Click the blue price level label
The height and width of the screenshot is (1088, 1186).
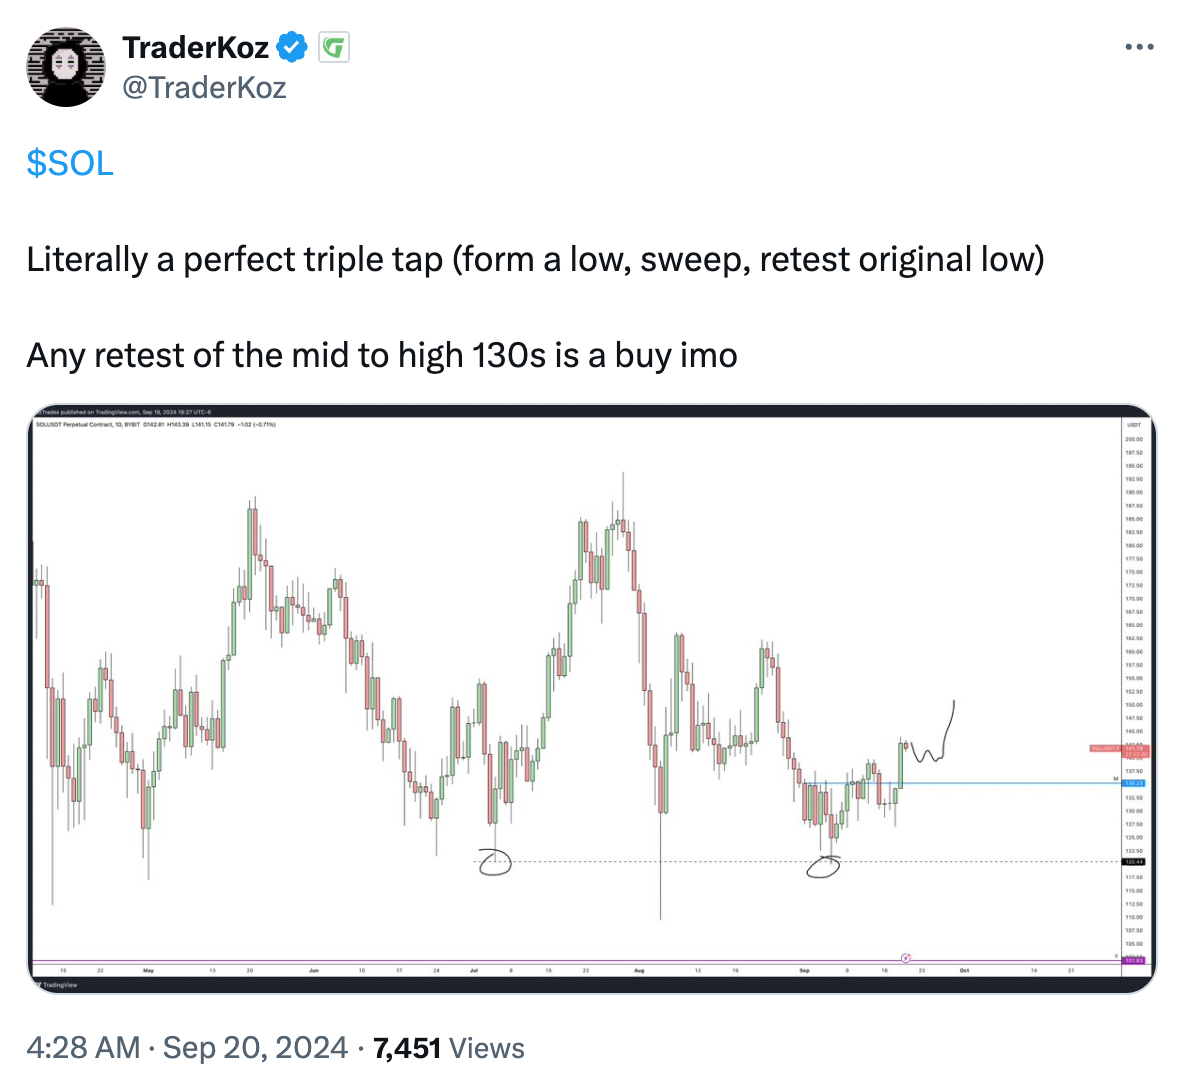[1135, 783]
